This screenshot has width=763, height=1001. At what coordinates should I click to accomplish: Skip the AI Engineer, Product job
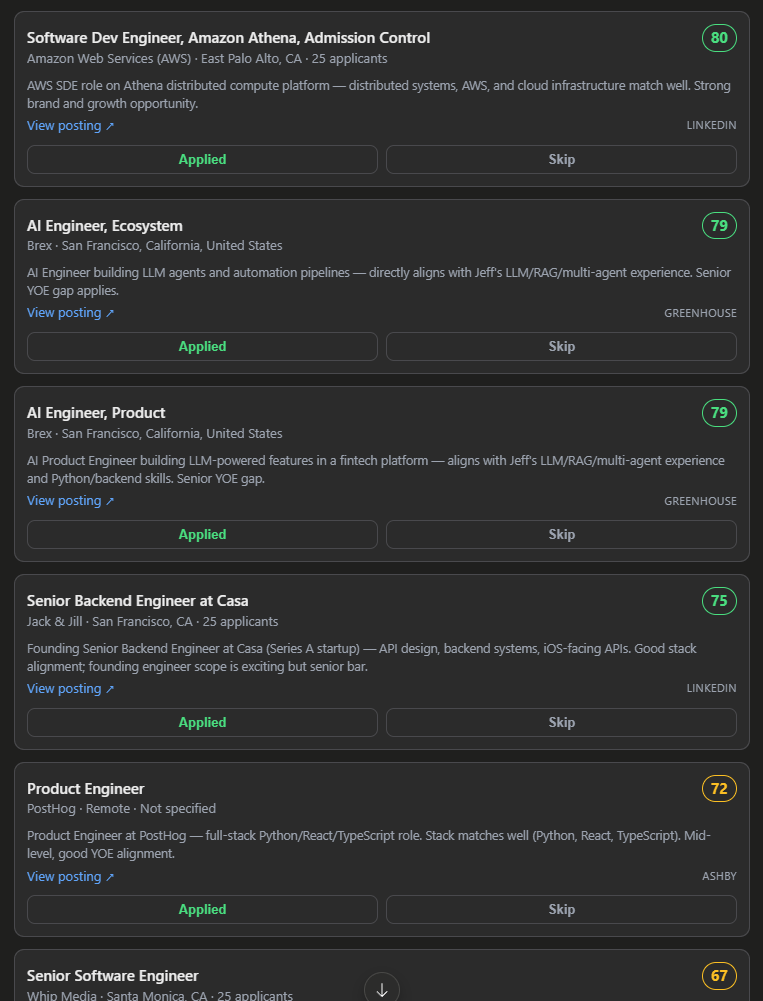tap(561, 534)
